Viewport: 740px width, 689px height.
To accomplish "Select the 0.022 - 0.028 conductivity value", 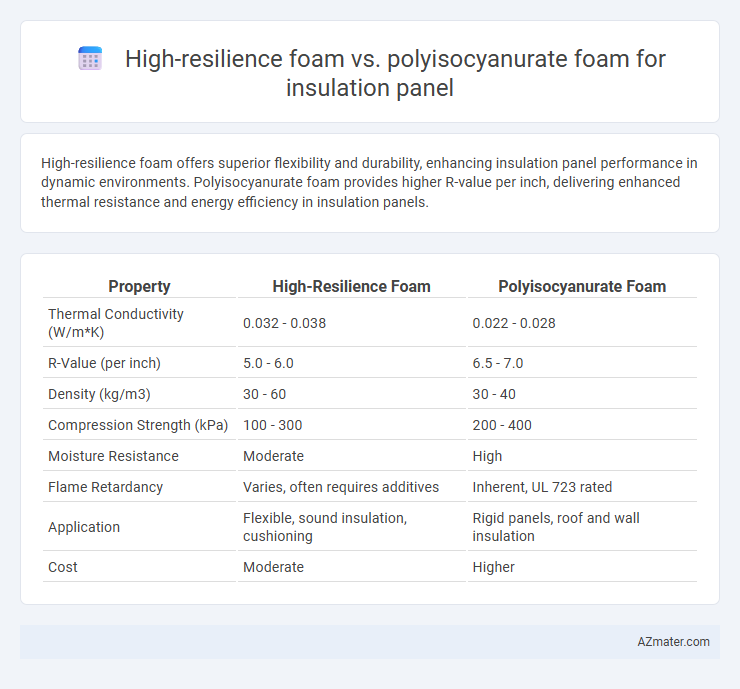I will 514,323.
